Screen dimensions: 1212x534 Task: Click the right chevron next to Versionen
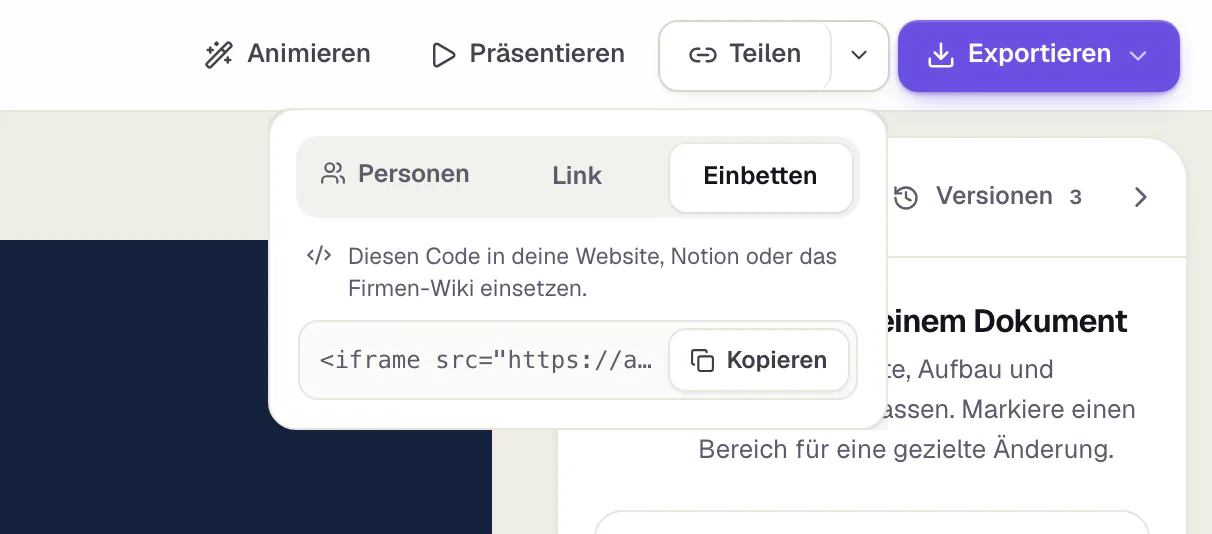pos(1141,197)
